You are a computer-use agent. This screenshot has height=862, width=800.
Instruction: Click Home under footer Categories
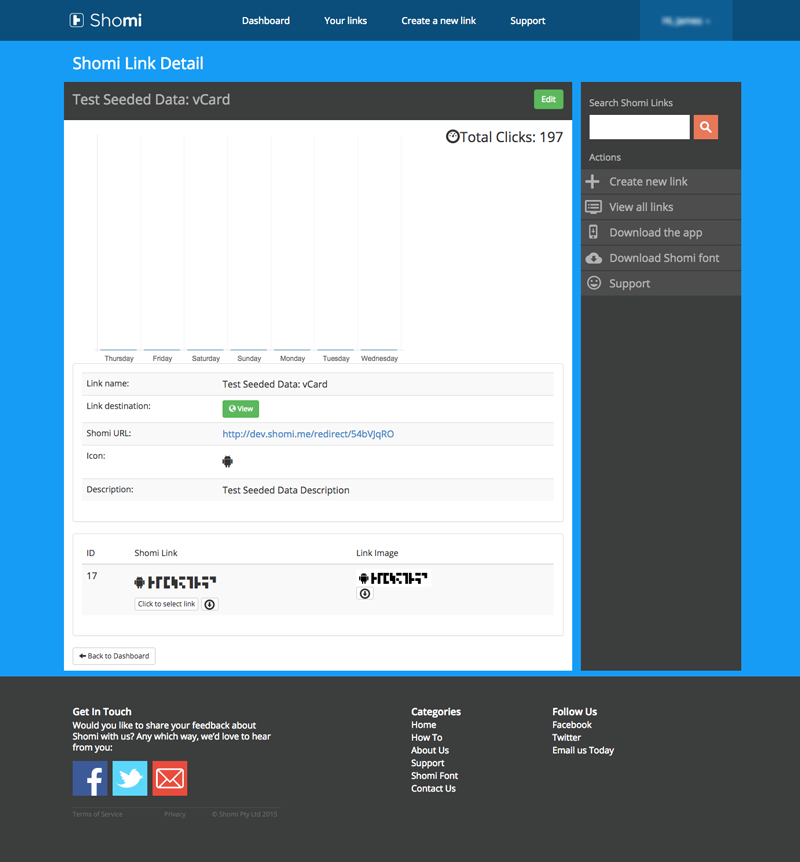click(423, 725)
